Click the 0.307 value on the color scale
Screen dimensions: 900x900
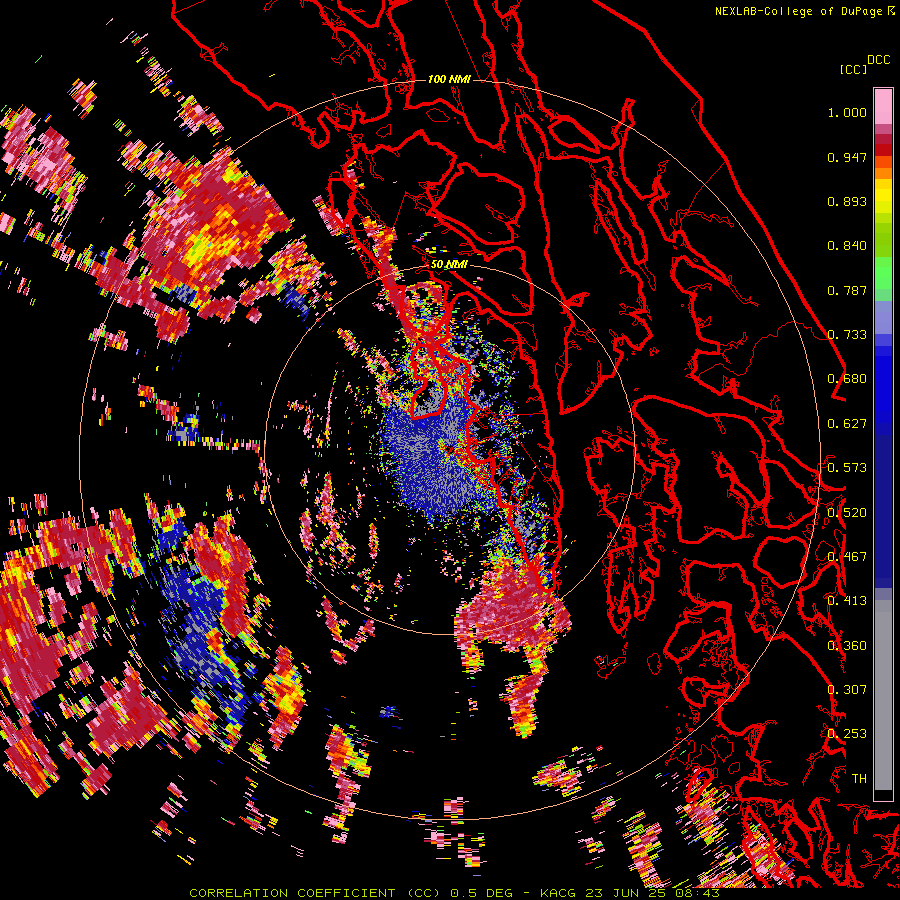coord(847,690)
